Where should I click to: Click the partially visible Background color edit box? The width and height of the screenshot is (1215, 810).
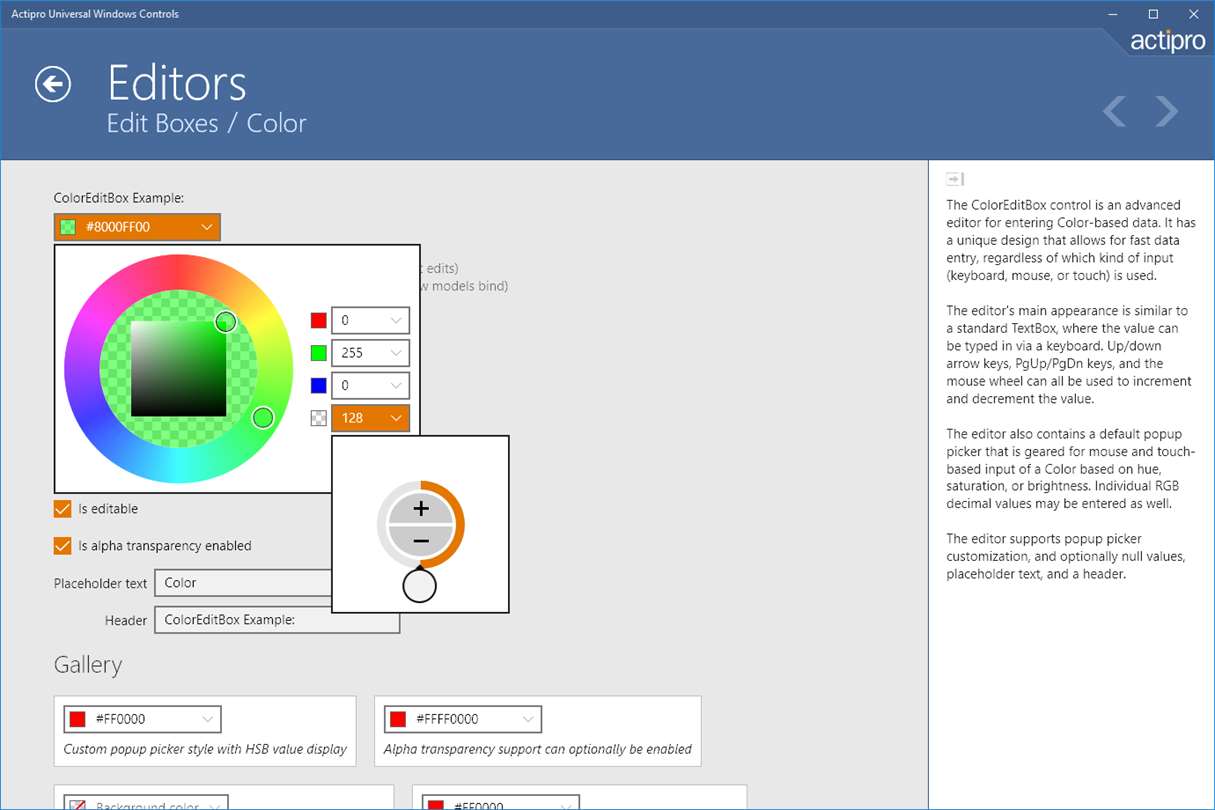point(147,802)
